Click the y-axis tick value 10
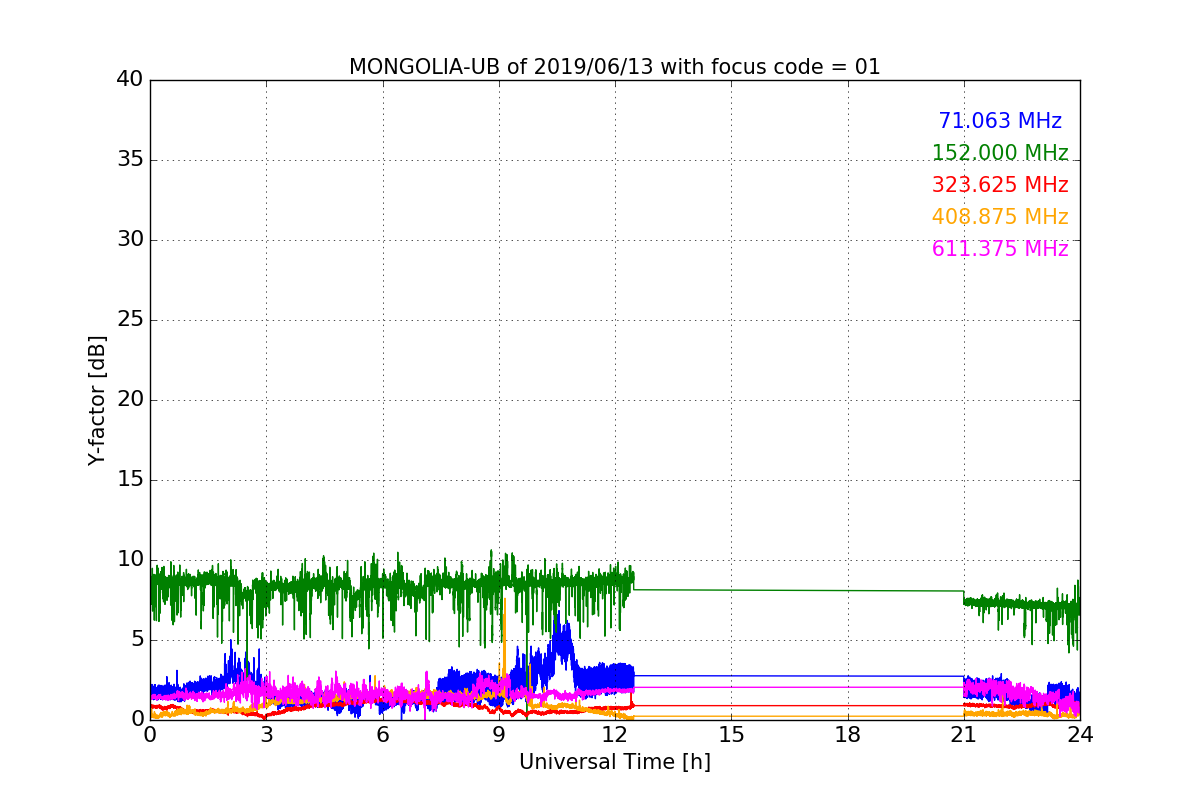1200x800 pixels. tap(130, 559)
